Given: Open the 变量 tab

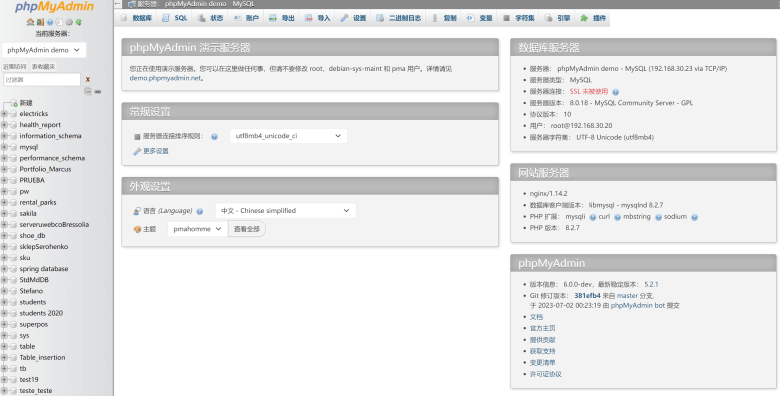Looking at the screenshot, I should pos(480,18).
